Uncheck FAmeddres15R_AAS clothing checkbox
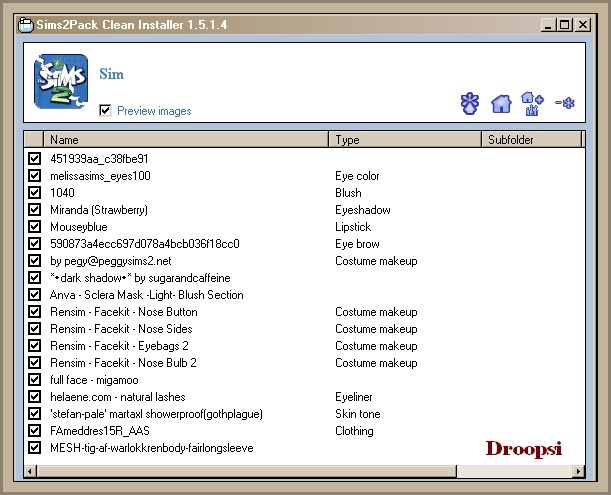This screenshot has width=611, height=495. pyautogui.click(x=34, y=431)
